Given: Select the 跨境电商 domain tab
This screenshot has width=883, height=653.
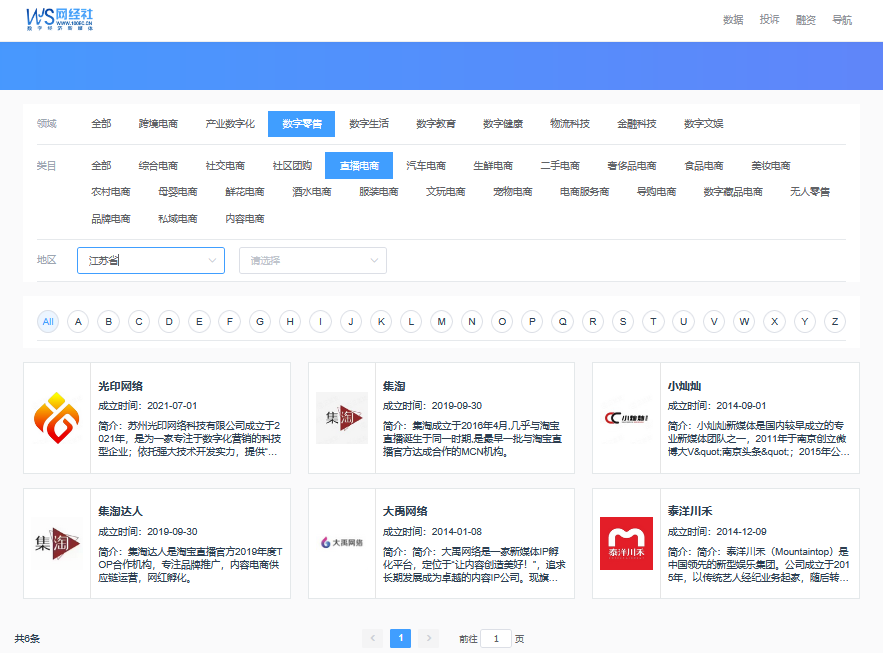Looking at the screenshot, I should click(158, 124).
